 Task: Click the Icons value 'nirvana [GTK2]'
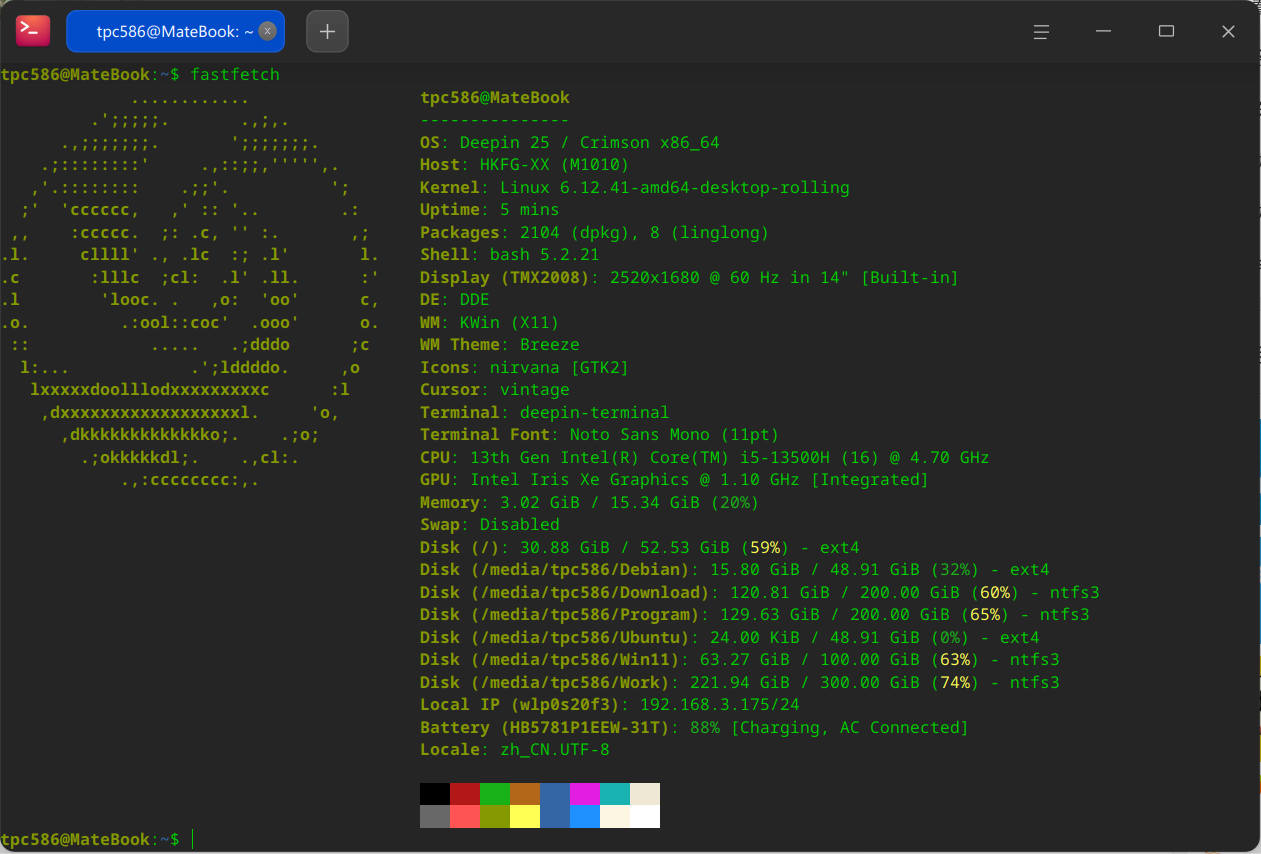pos(560,368)
